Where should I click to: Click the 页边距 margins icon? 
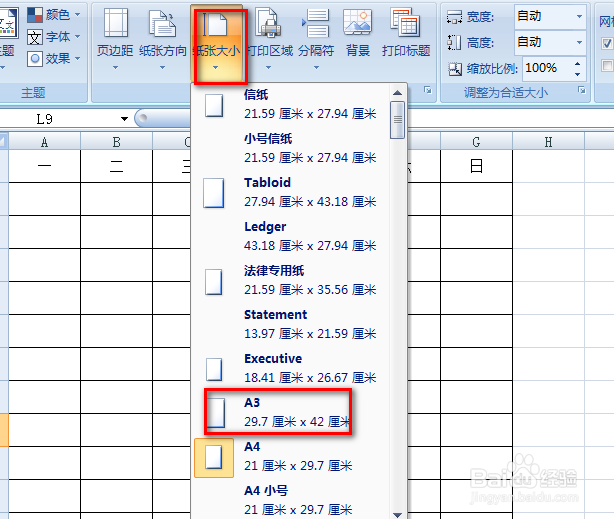pos(116,23)
